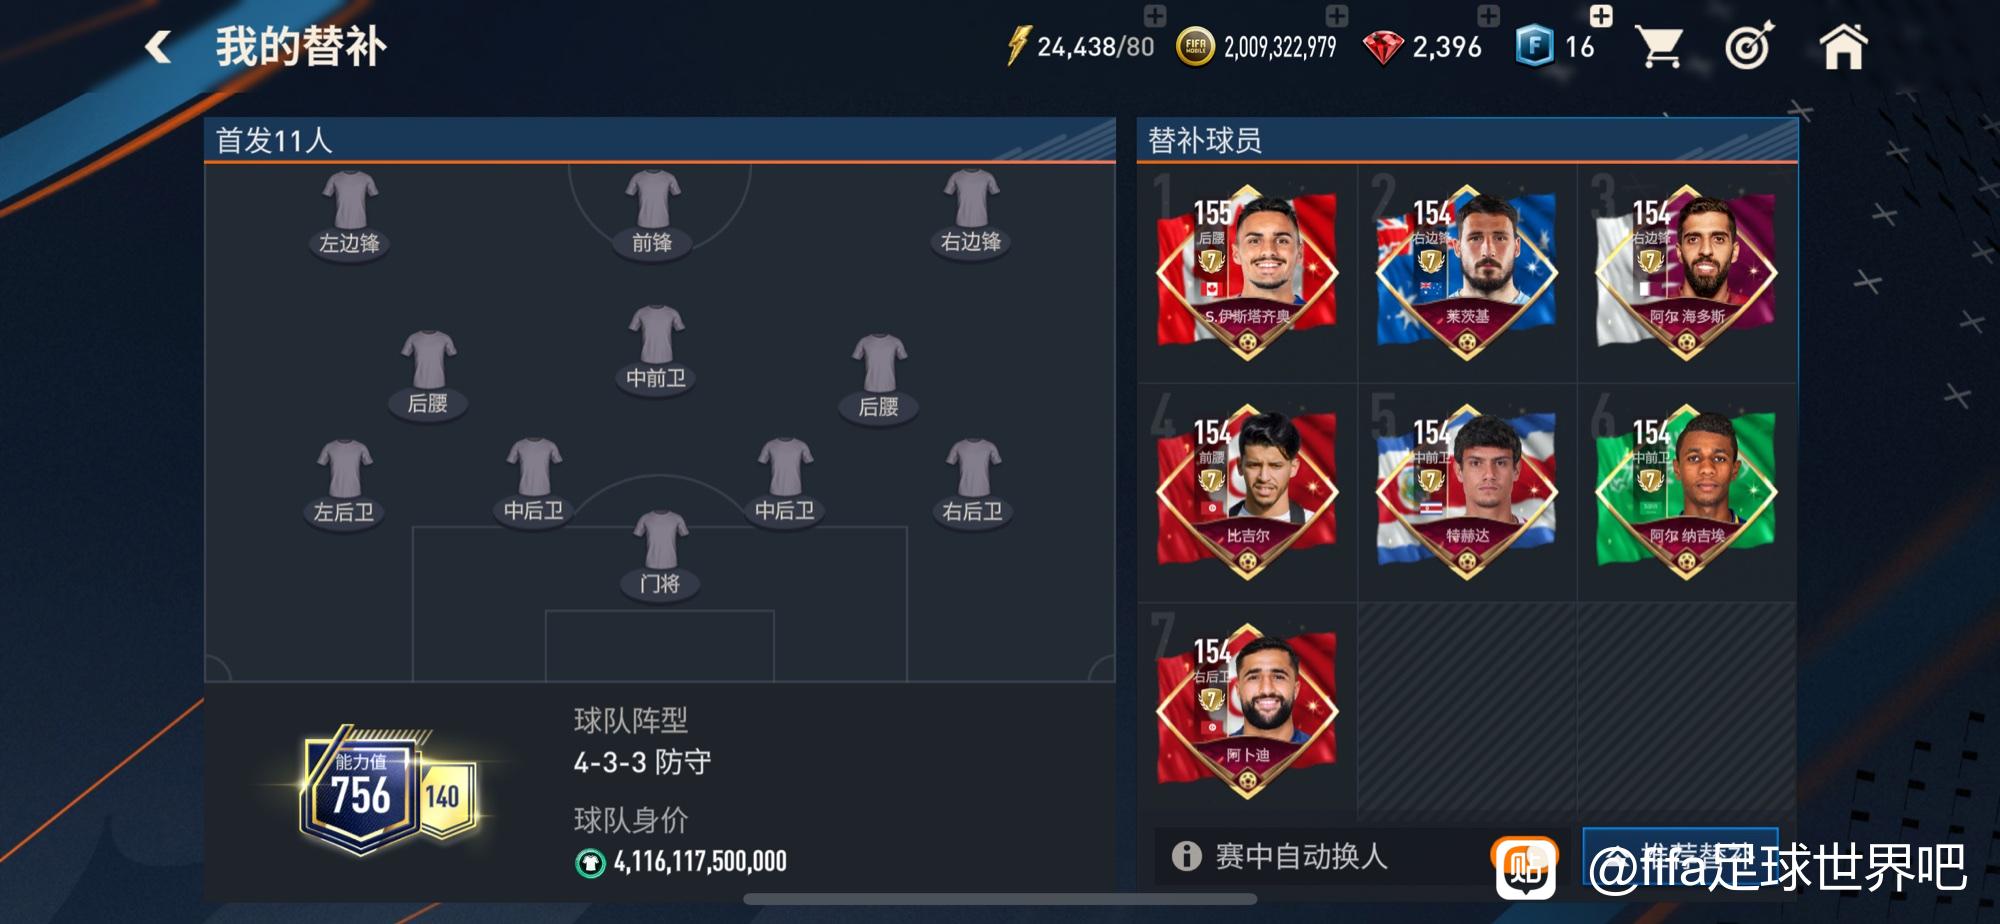
Task: Return to home screen via house icon
Action: [x=1843, y=46]
